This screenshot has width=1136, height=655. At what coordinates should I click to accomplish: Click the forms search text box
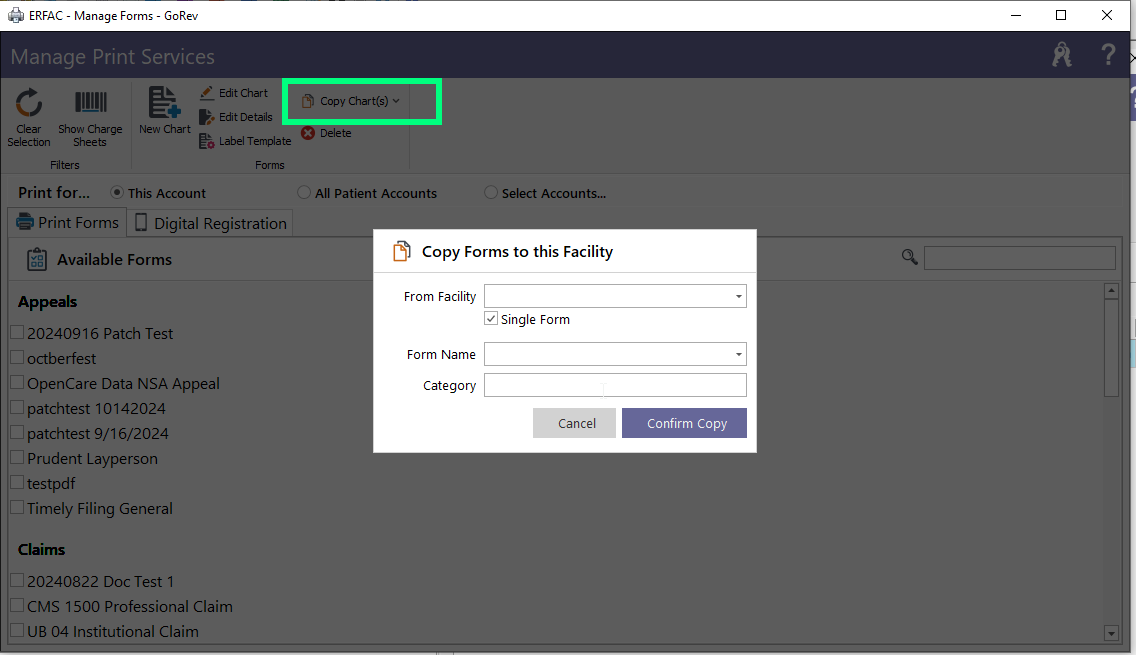click(1019, 257)
